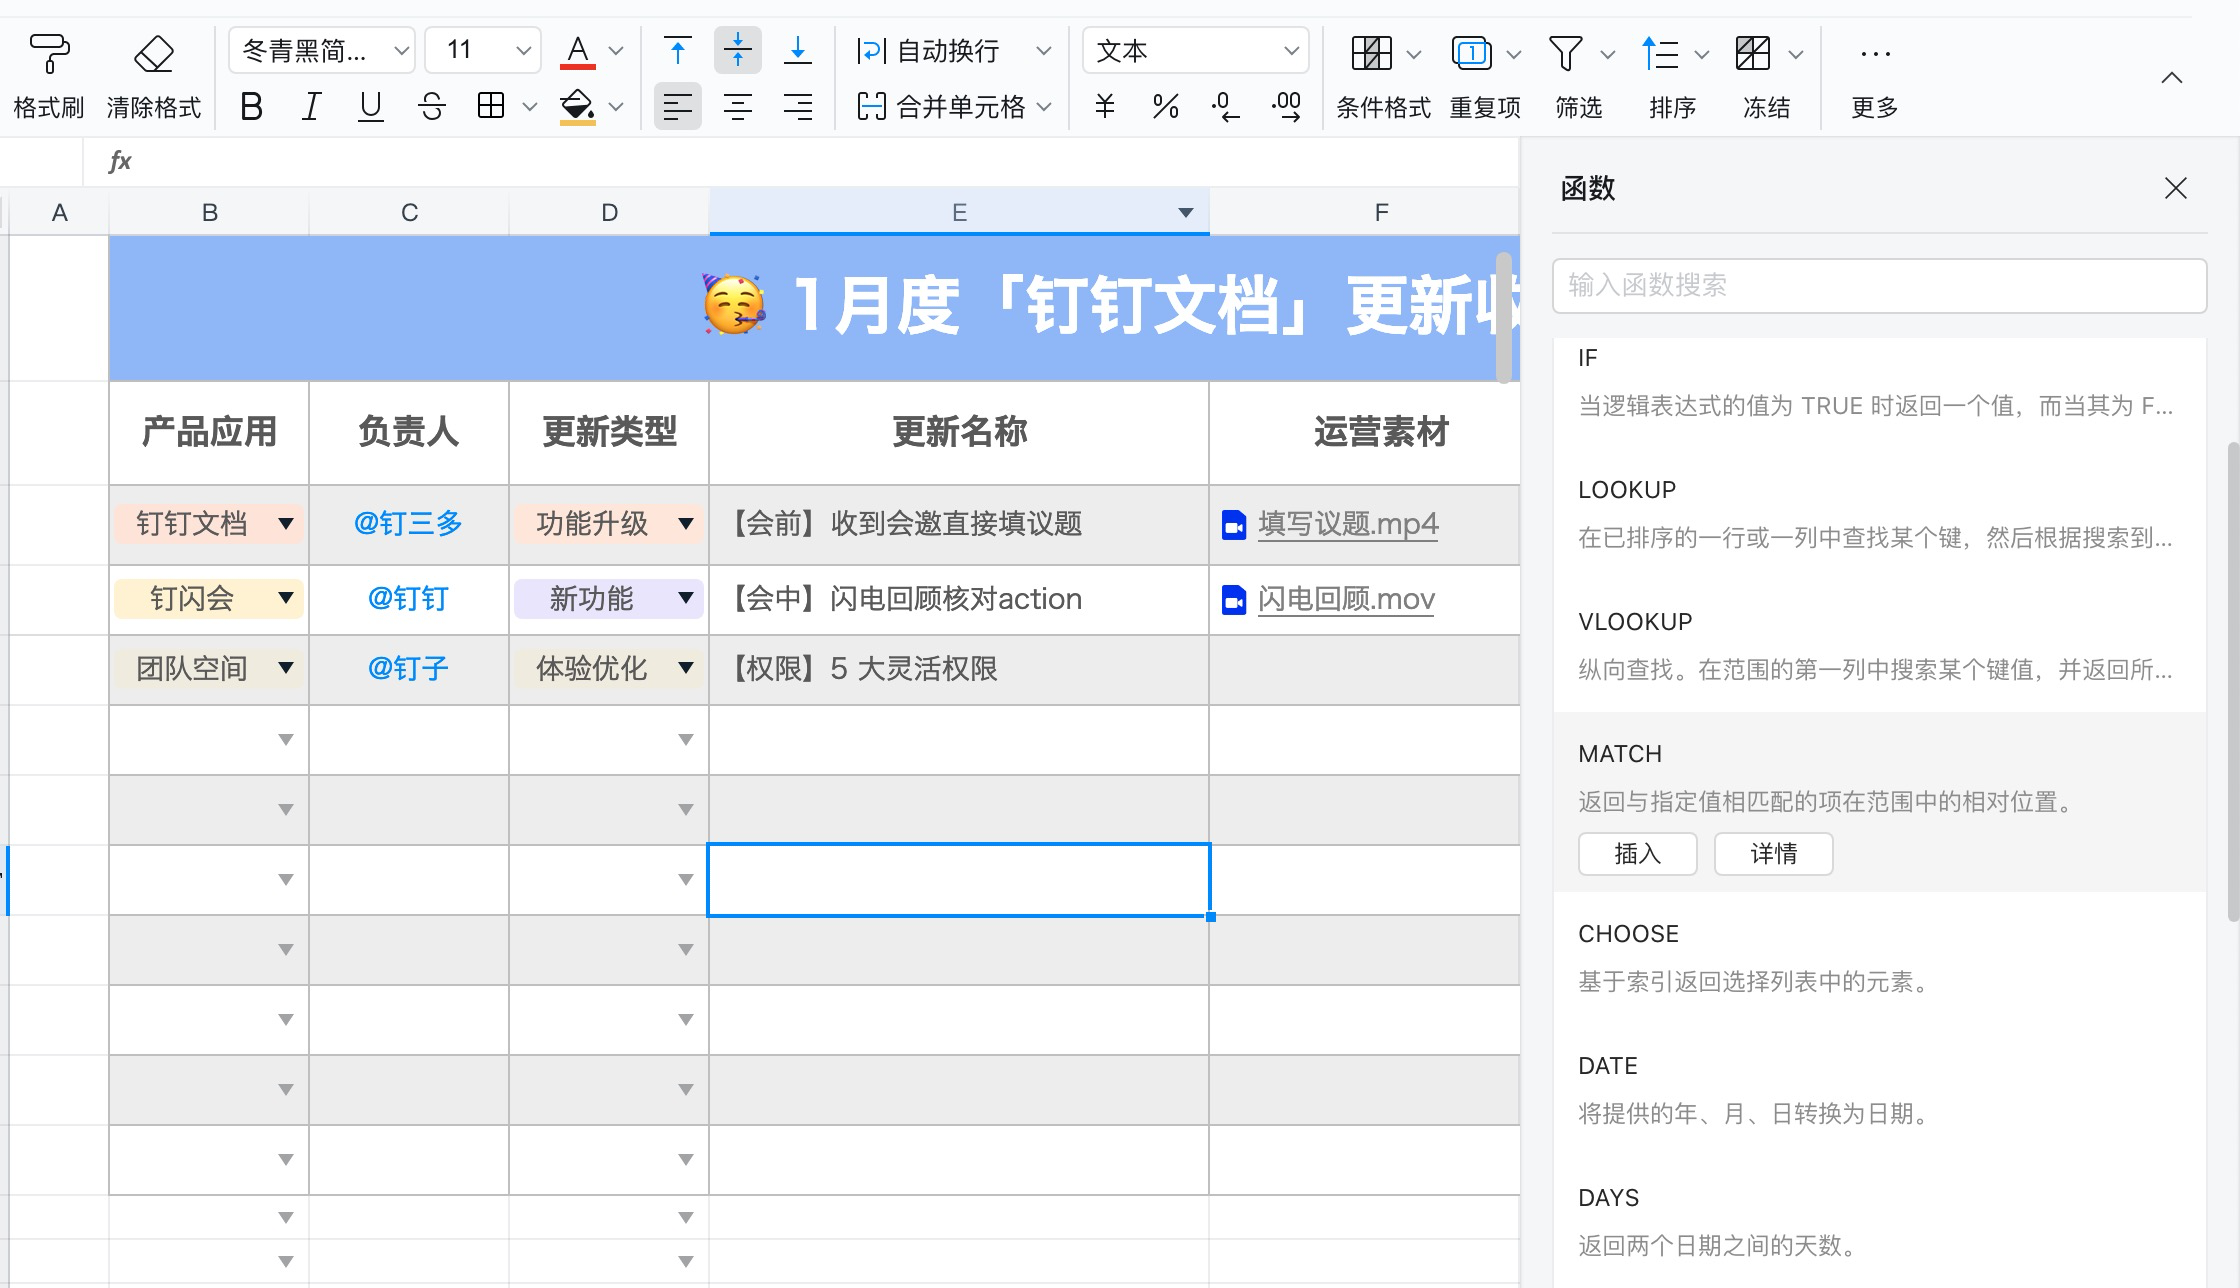This screenshot has width=2240, height=1288.
Task: Toggle bold formatting
Action: coord(251,106)
